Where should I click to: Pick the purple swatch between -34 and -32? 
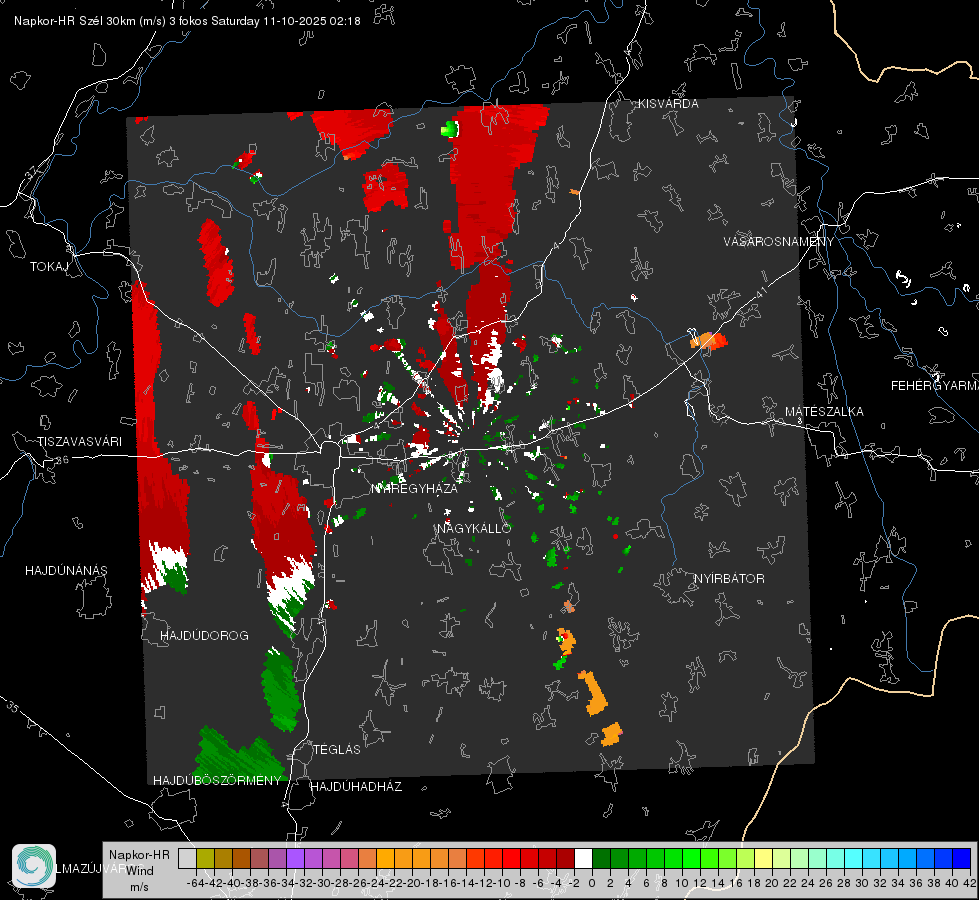tap(295, 858)
